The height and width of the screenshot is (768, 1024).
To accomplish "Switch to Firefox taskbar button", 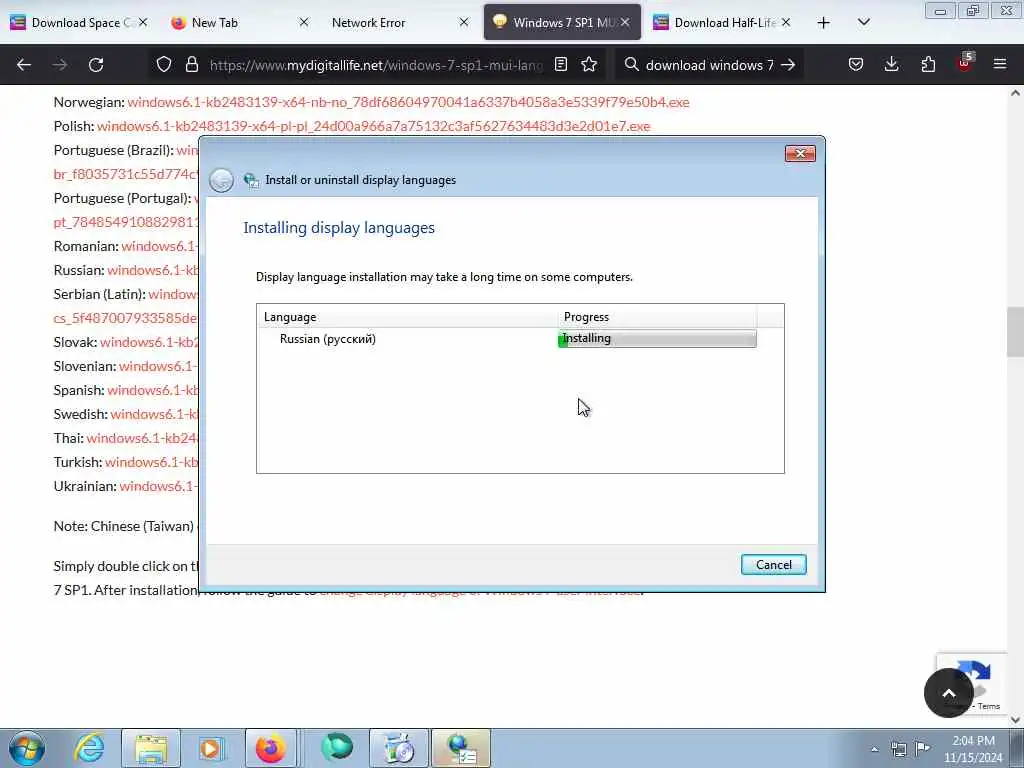I will pos(271,748).
